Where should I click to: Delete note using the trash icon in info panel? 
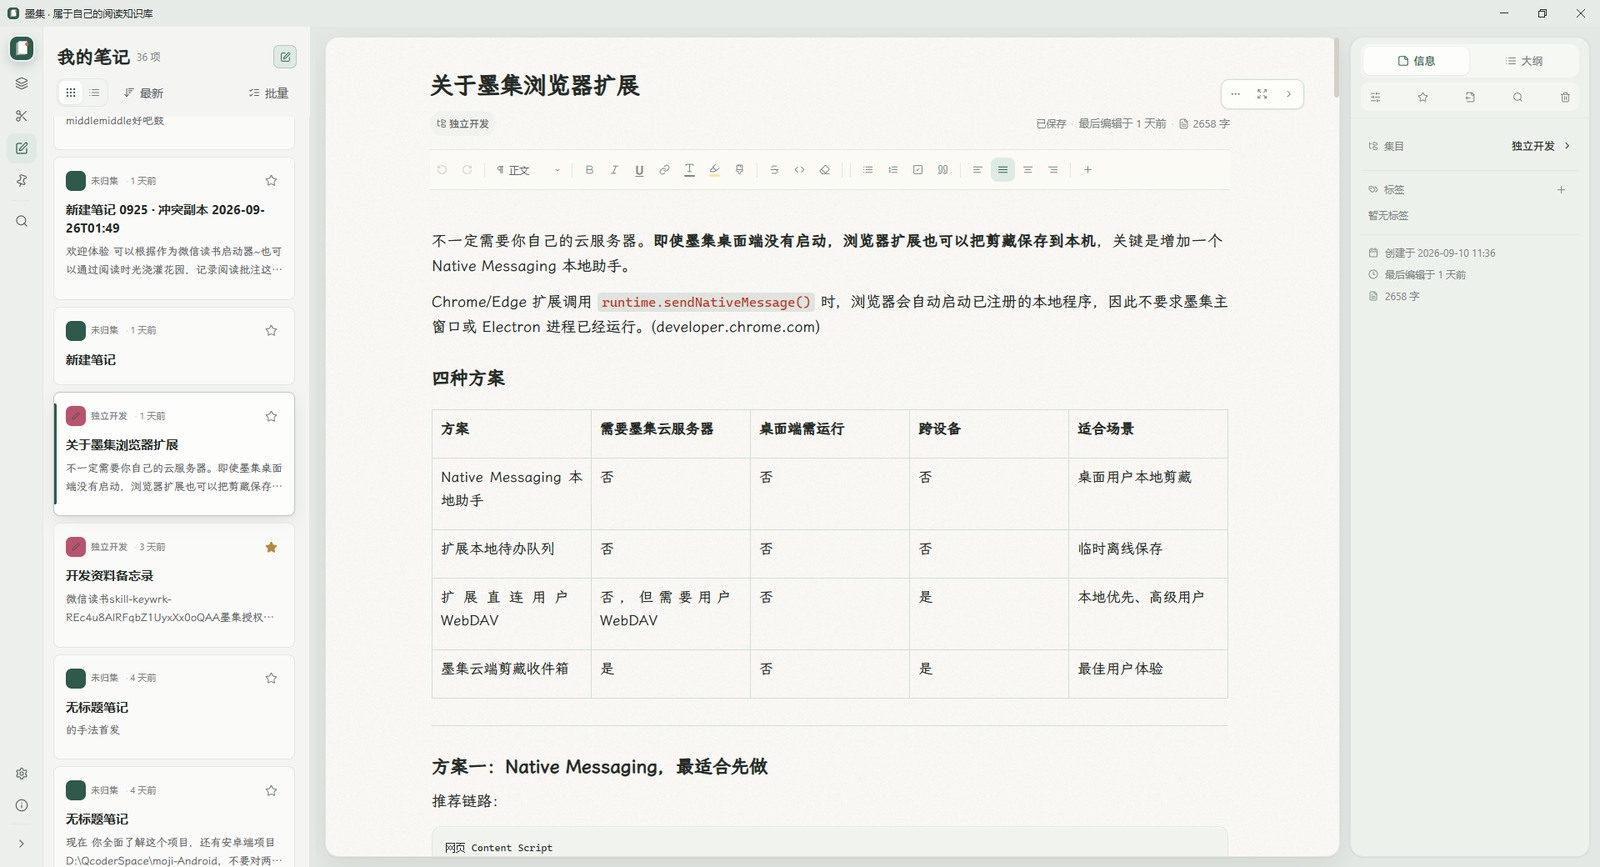pos(1565,97)
